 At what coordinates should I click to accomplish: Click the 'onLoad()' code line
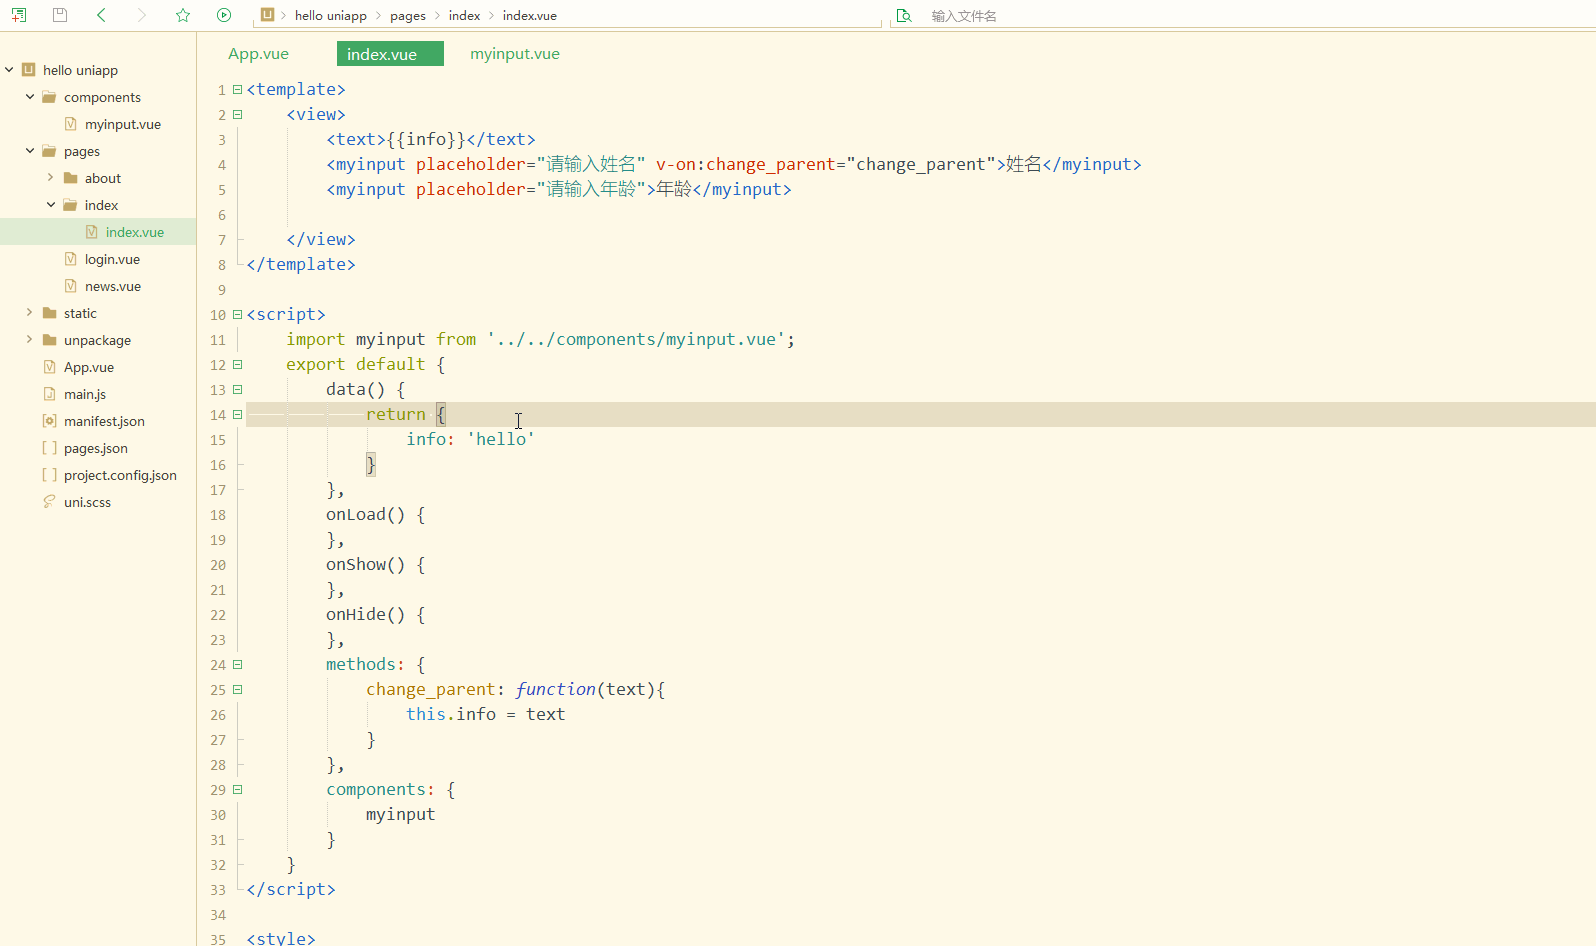point(376,515)
